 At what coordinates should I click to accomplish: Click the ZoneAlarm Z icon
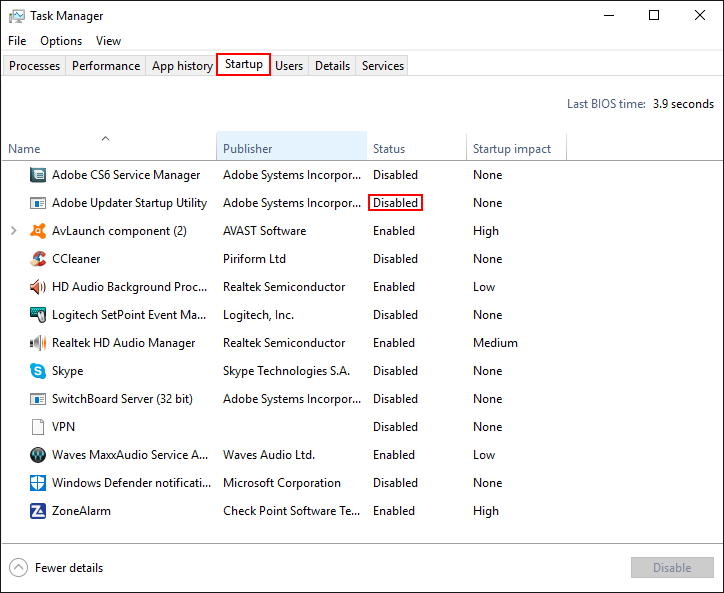(38, 511)
